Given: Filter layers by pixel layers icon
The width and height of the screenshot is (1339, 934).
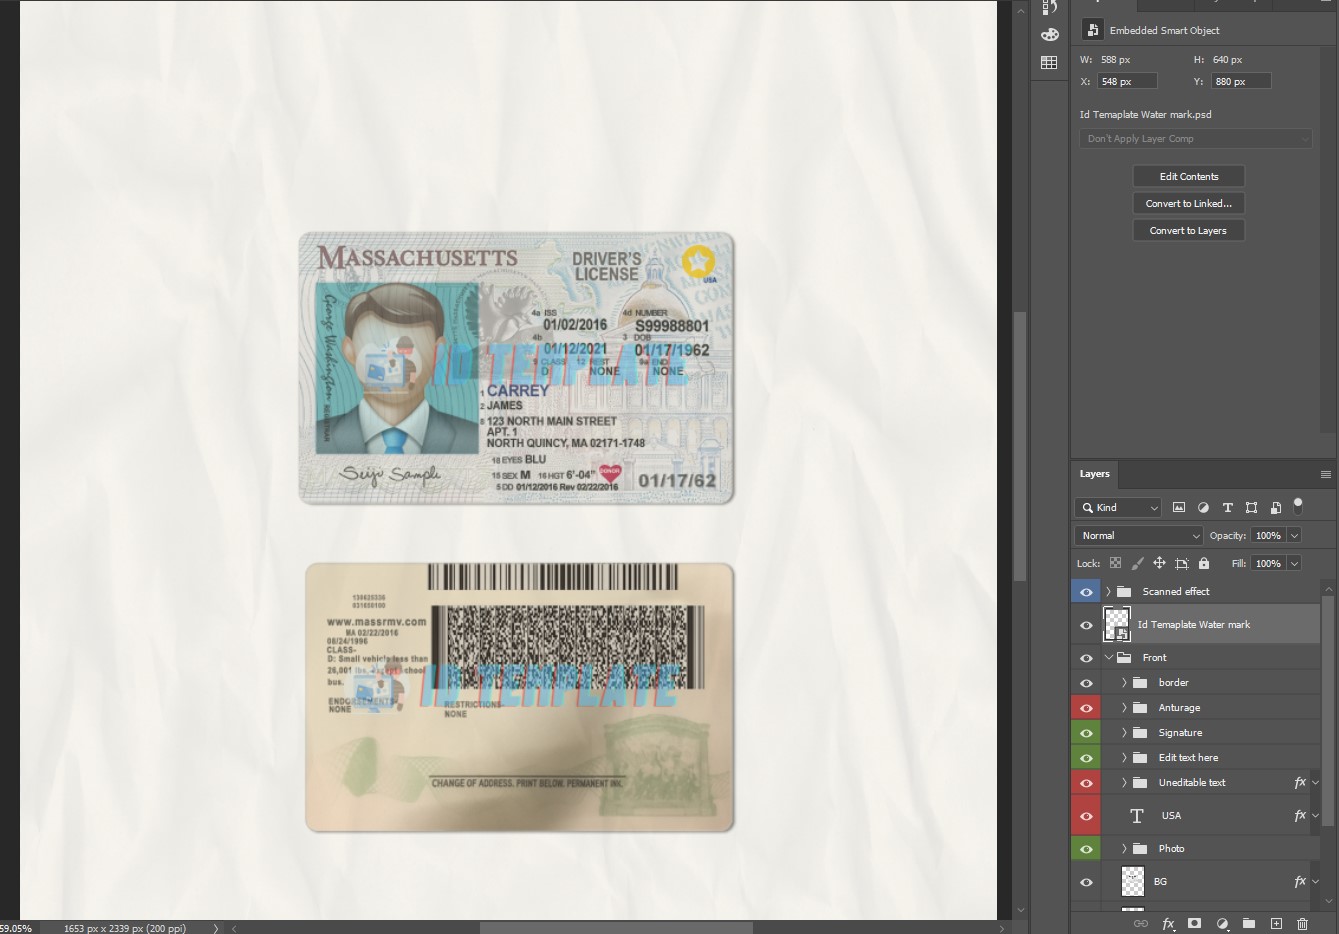Looking at the screenshot, I should 1179,508.
